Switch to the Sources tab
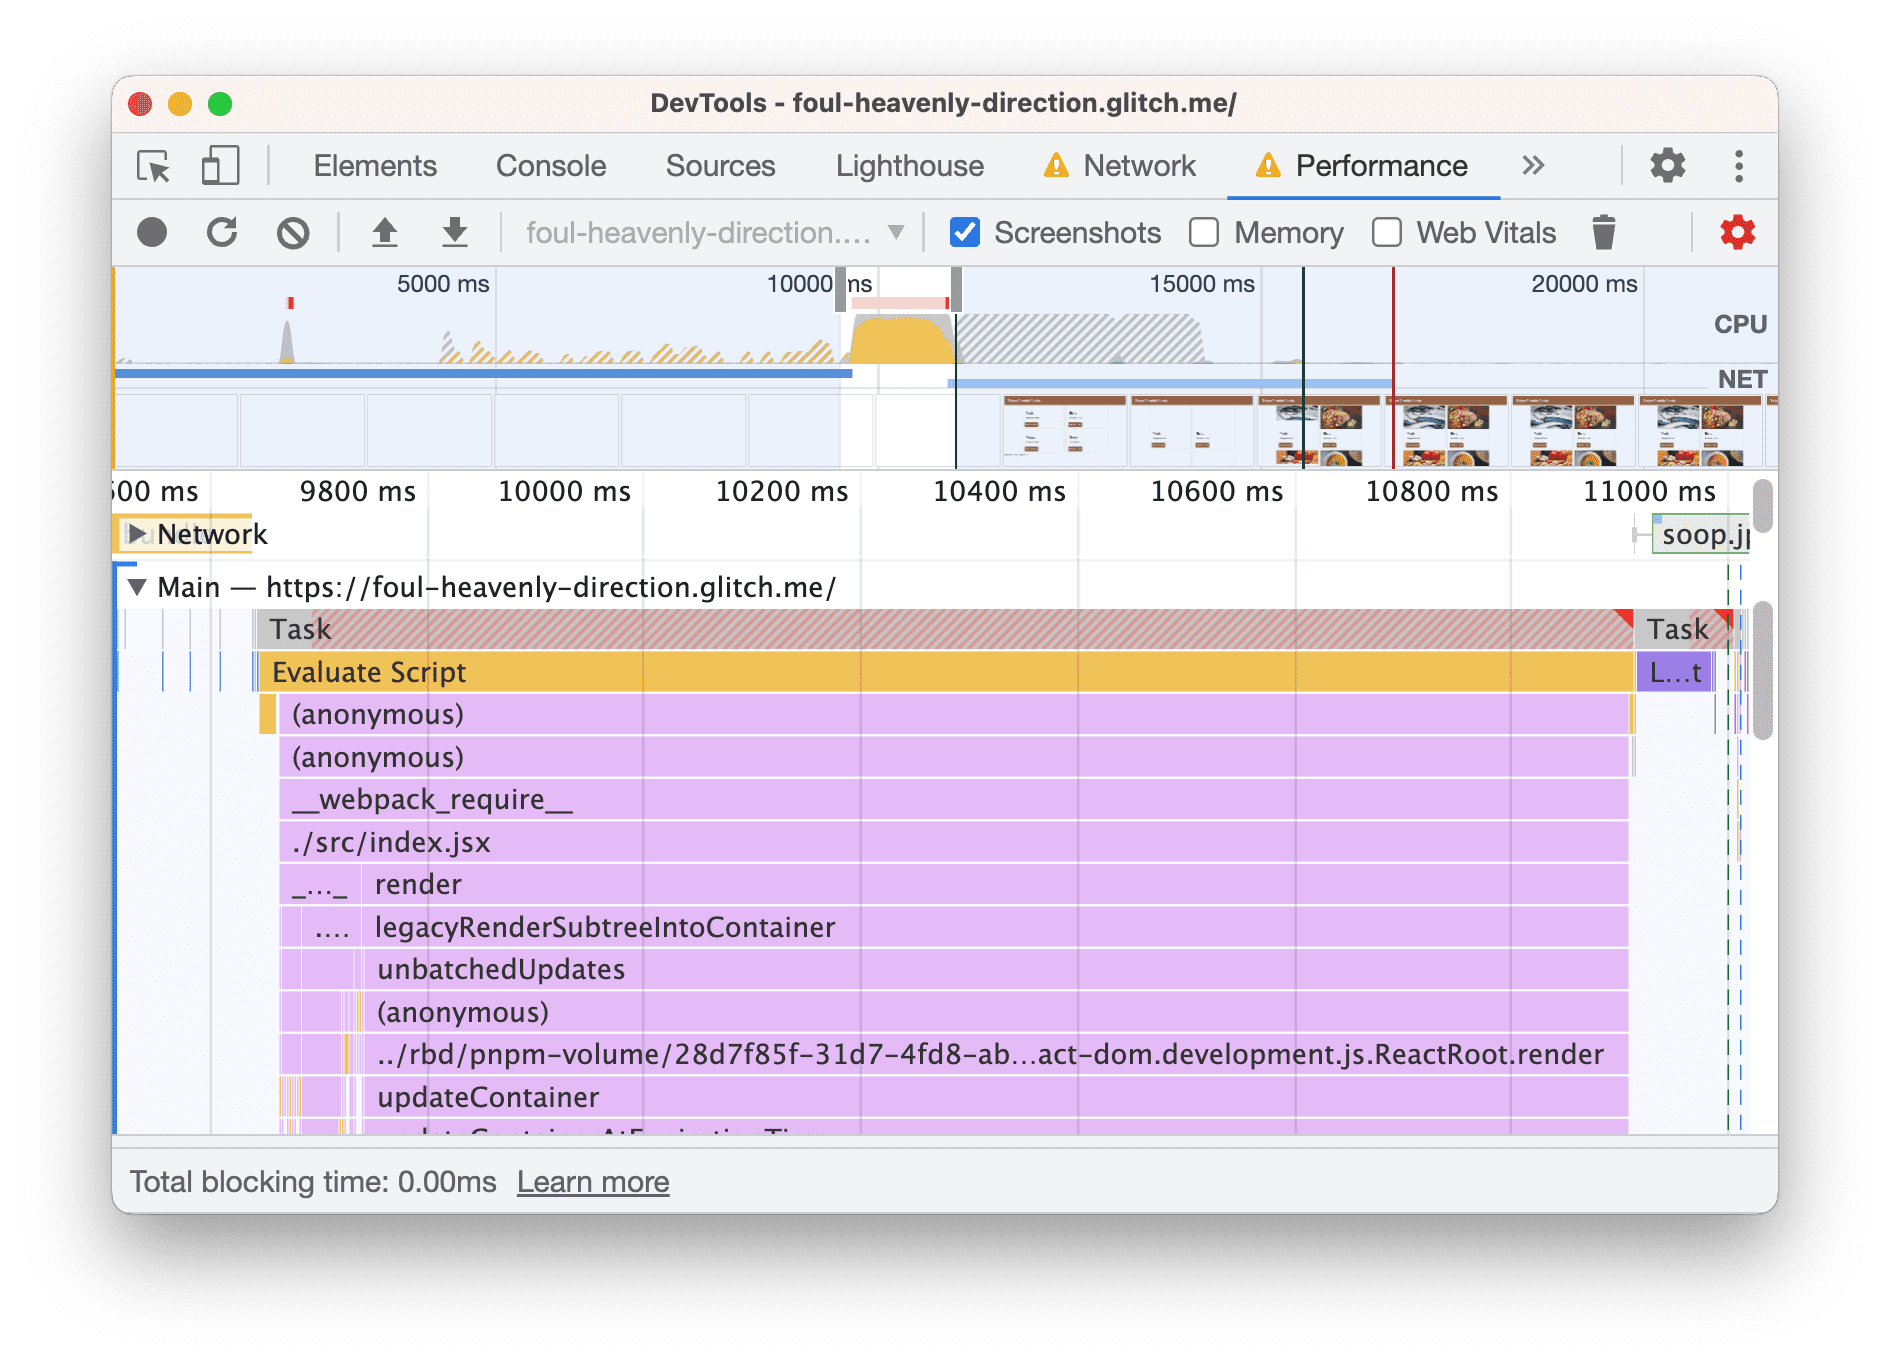Viewport: 1890px width, 1362px height. (x=721, y=166)
